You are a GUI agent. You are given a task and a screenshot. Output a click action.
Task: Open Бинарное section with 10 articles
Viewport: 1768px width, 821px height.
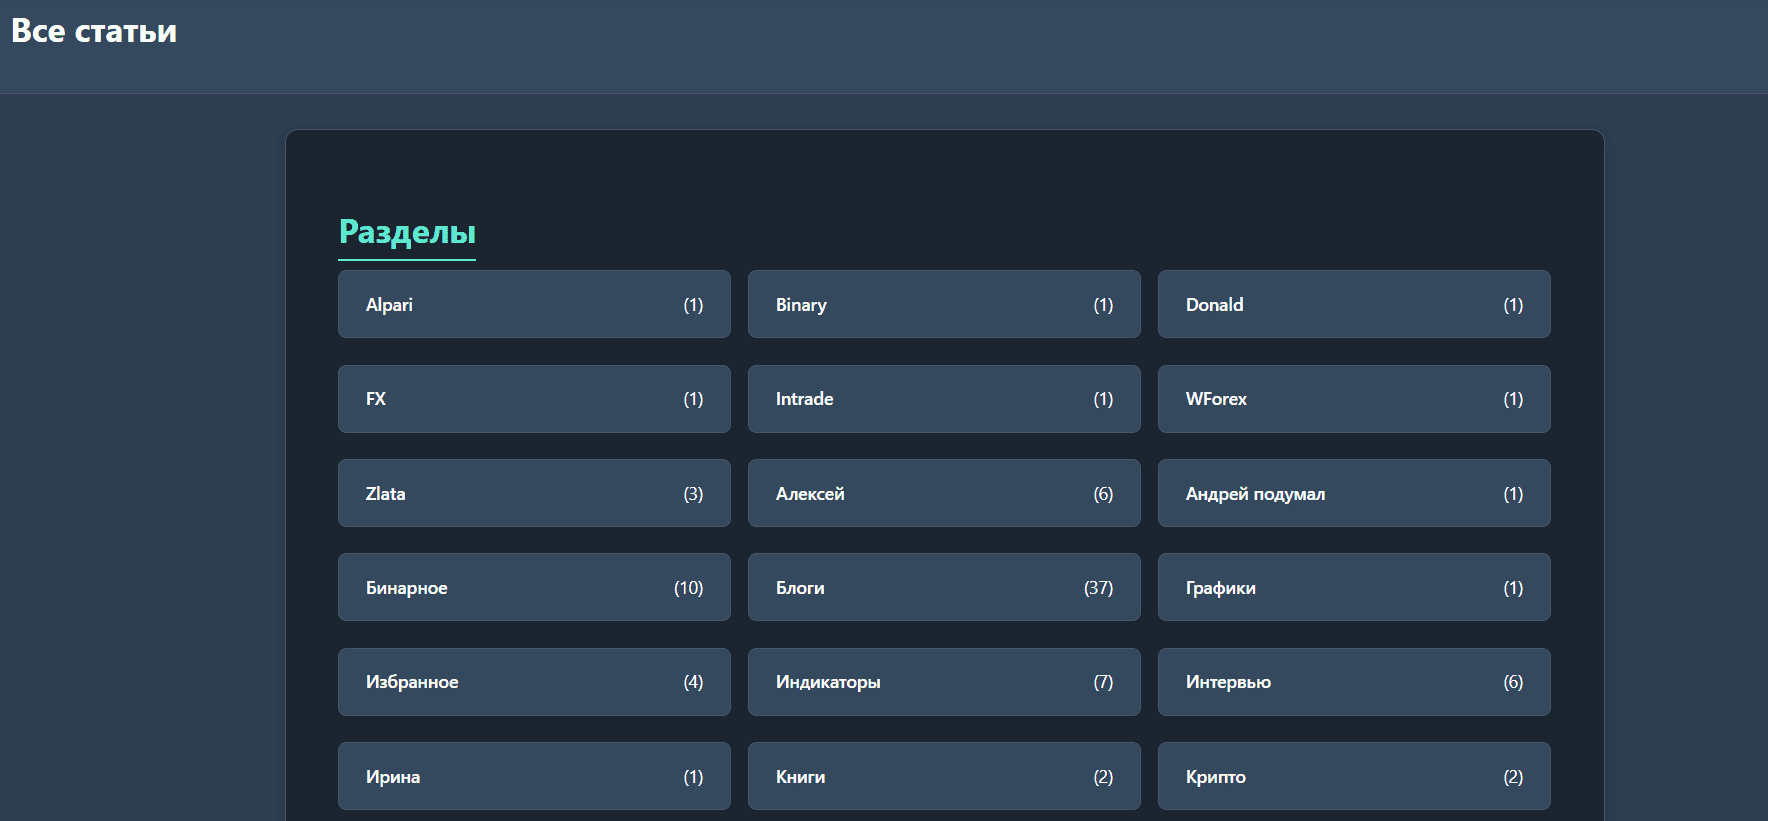coord(534,587)
